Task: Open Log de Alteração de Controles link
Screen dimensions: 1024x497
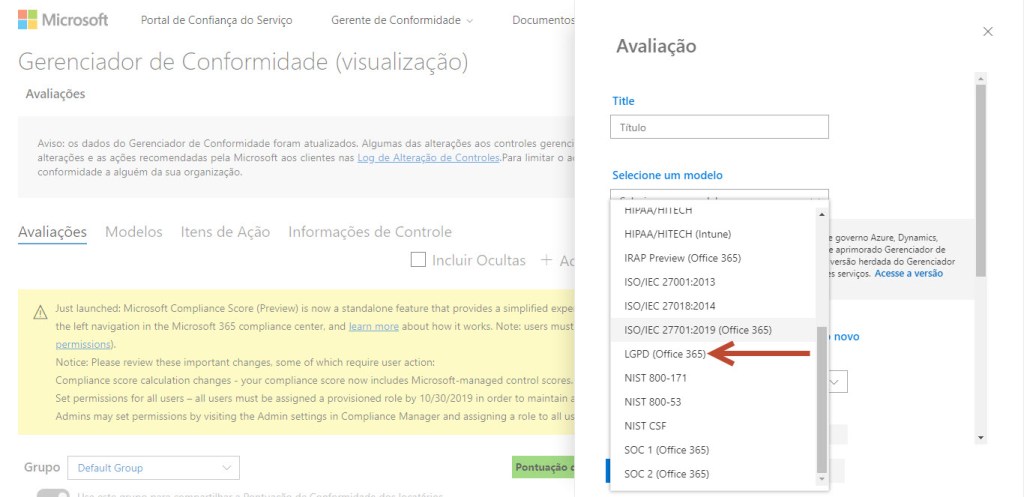Action: [x=428, y=158]
